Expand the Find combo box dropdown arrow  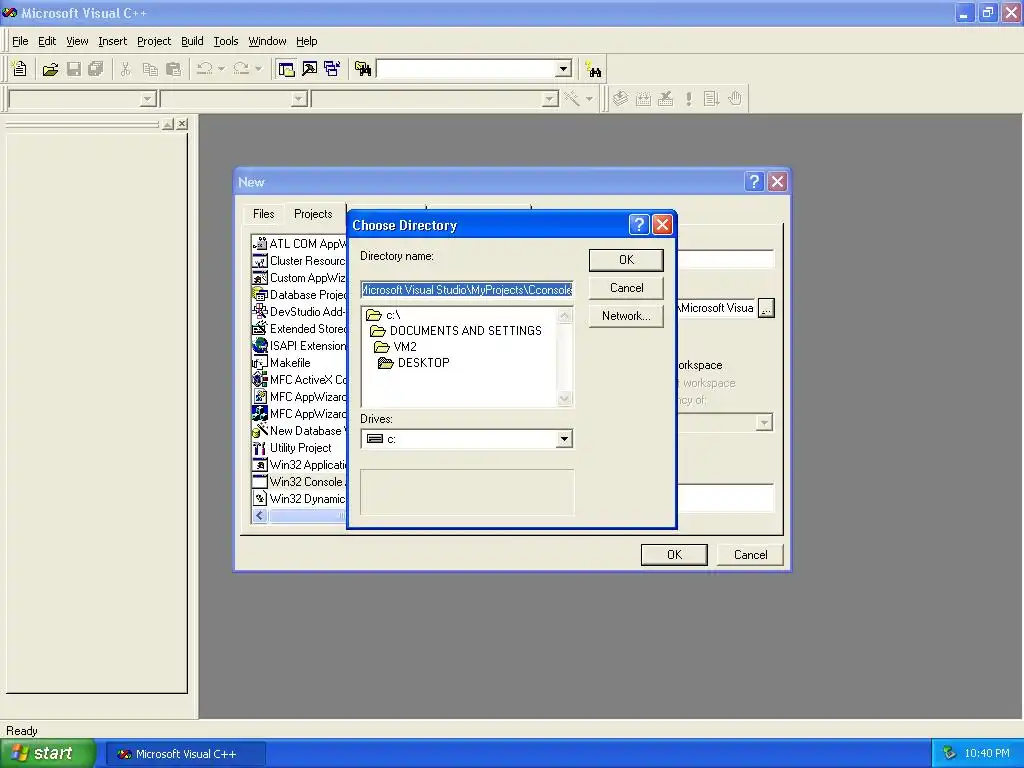(564, 69)
